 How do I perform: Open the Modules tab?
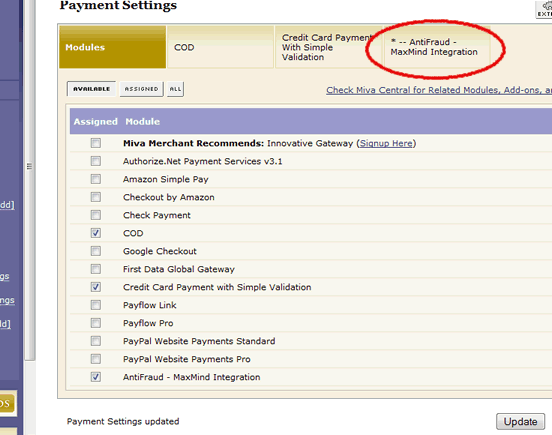[112, 47]
